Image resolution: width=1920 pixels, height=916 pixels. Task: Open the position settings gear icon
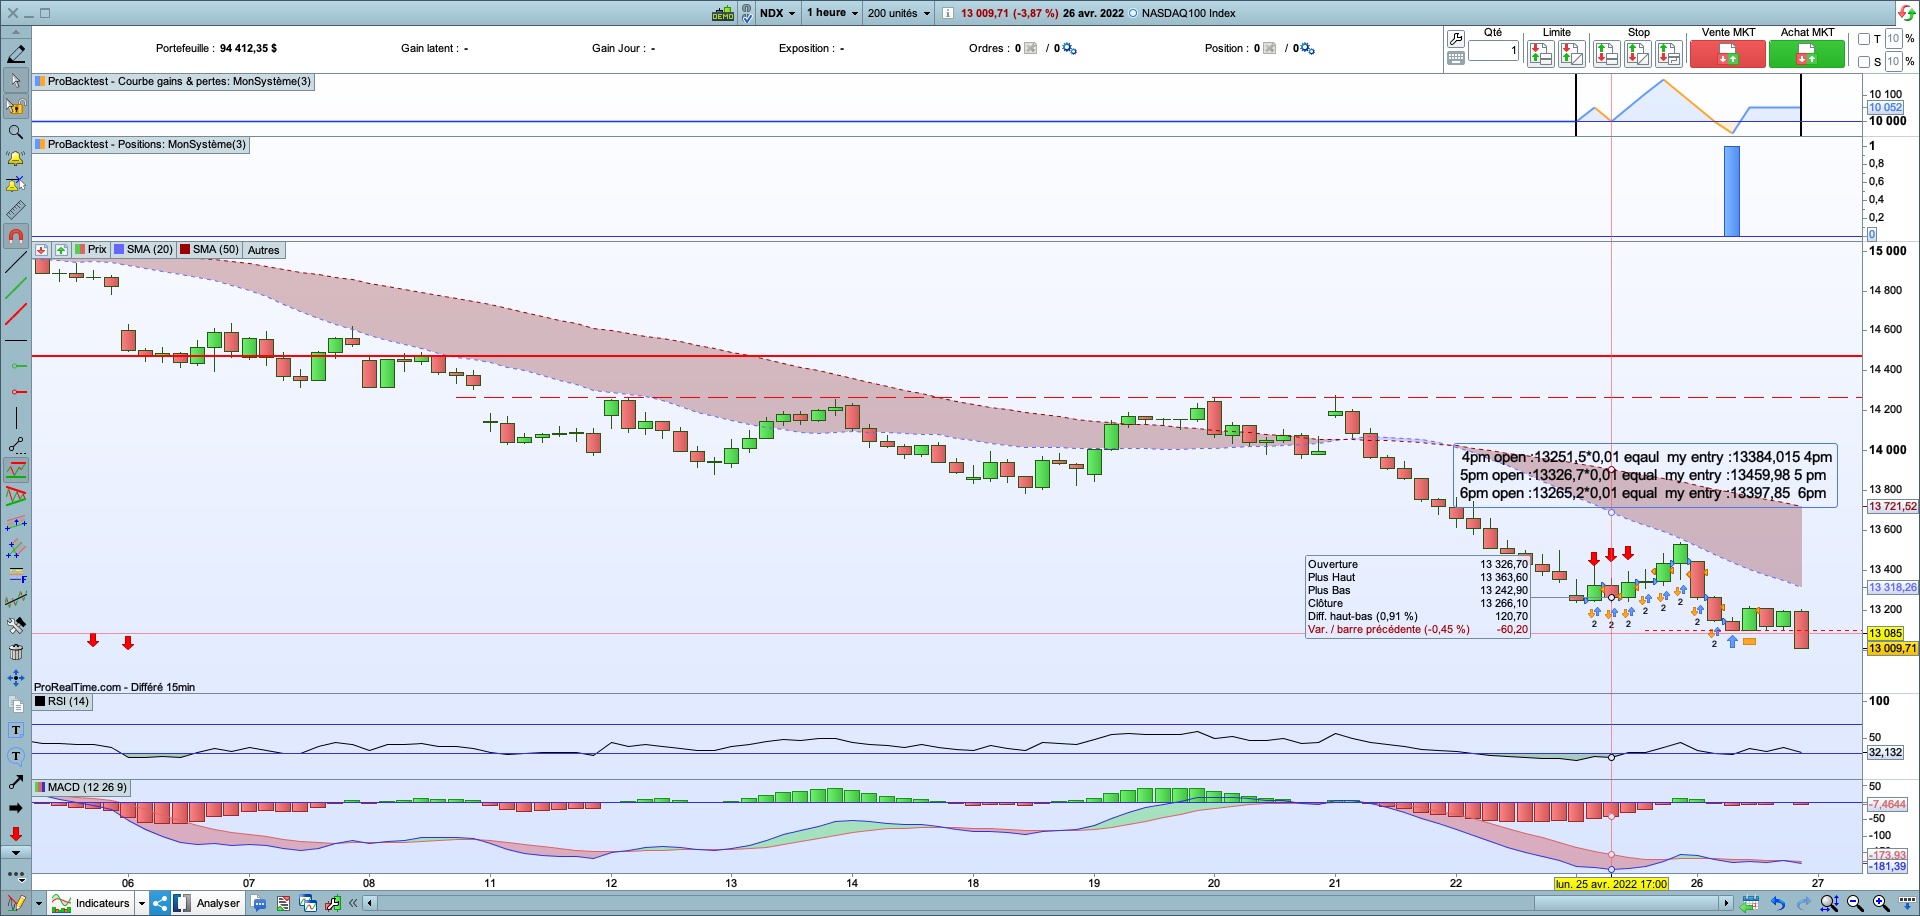pos(1307,48)
